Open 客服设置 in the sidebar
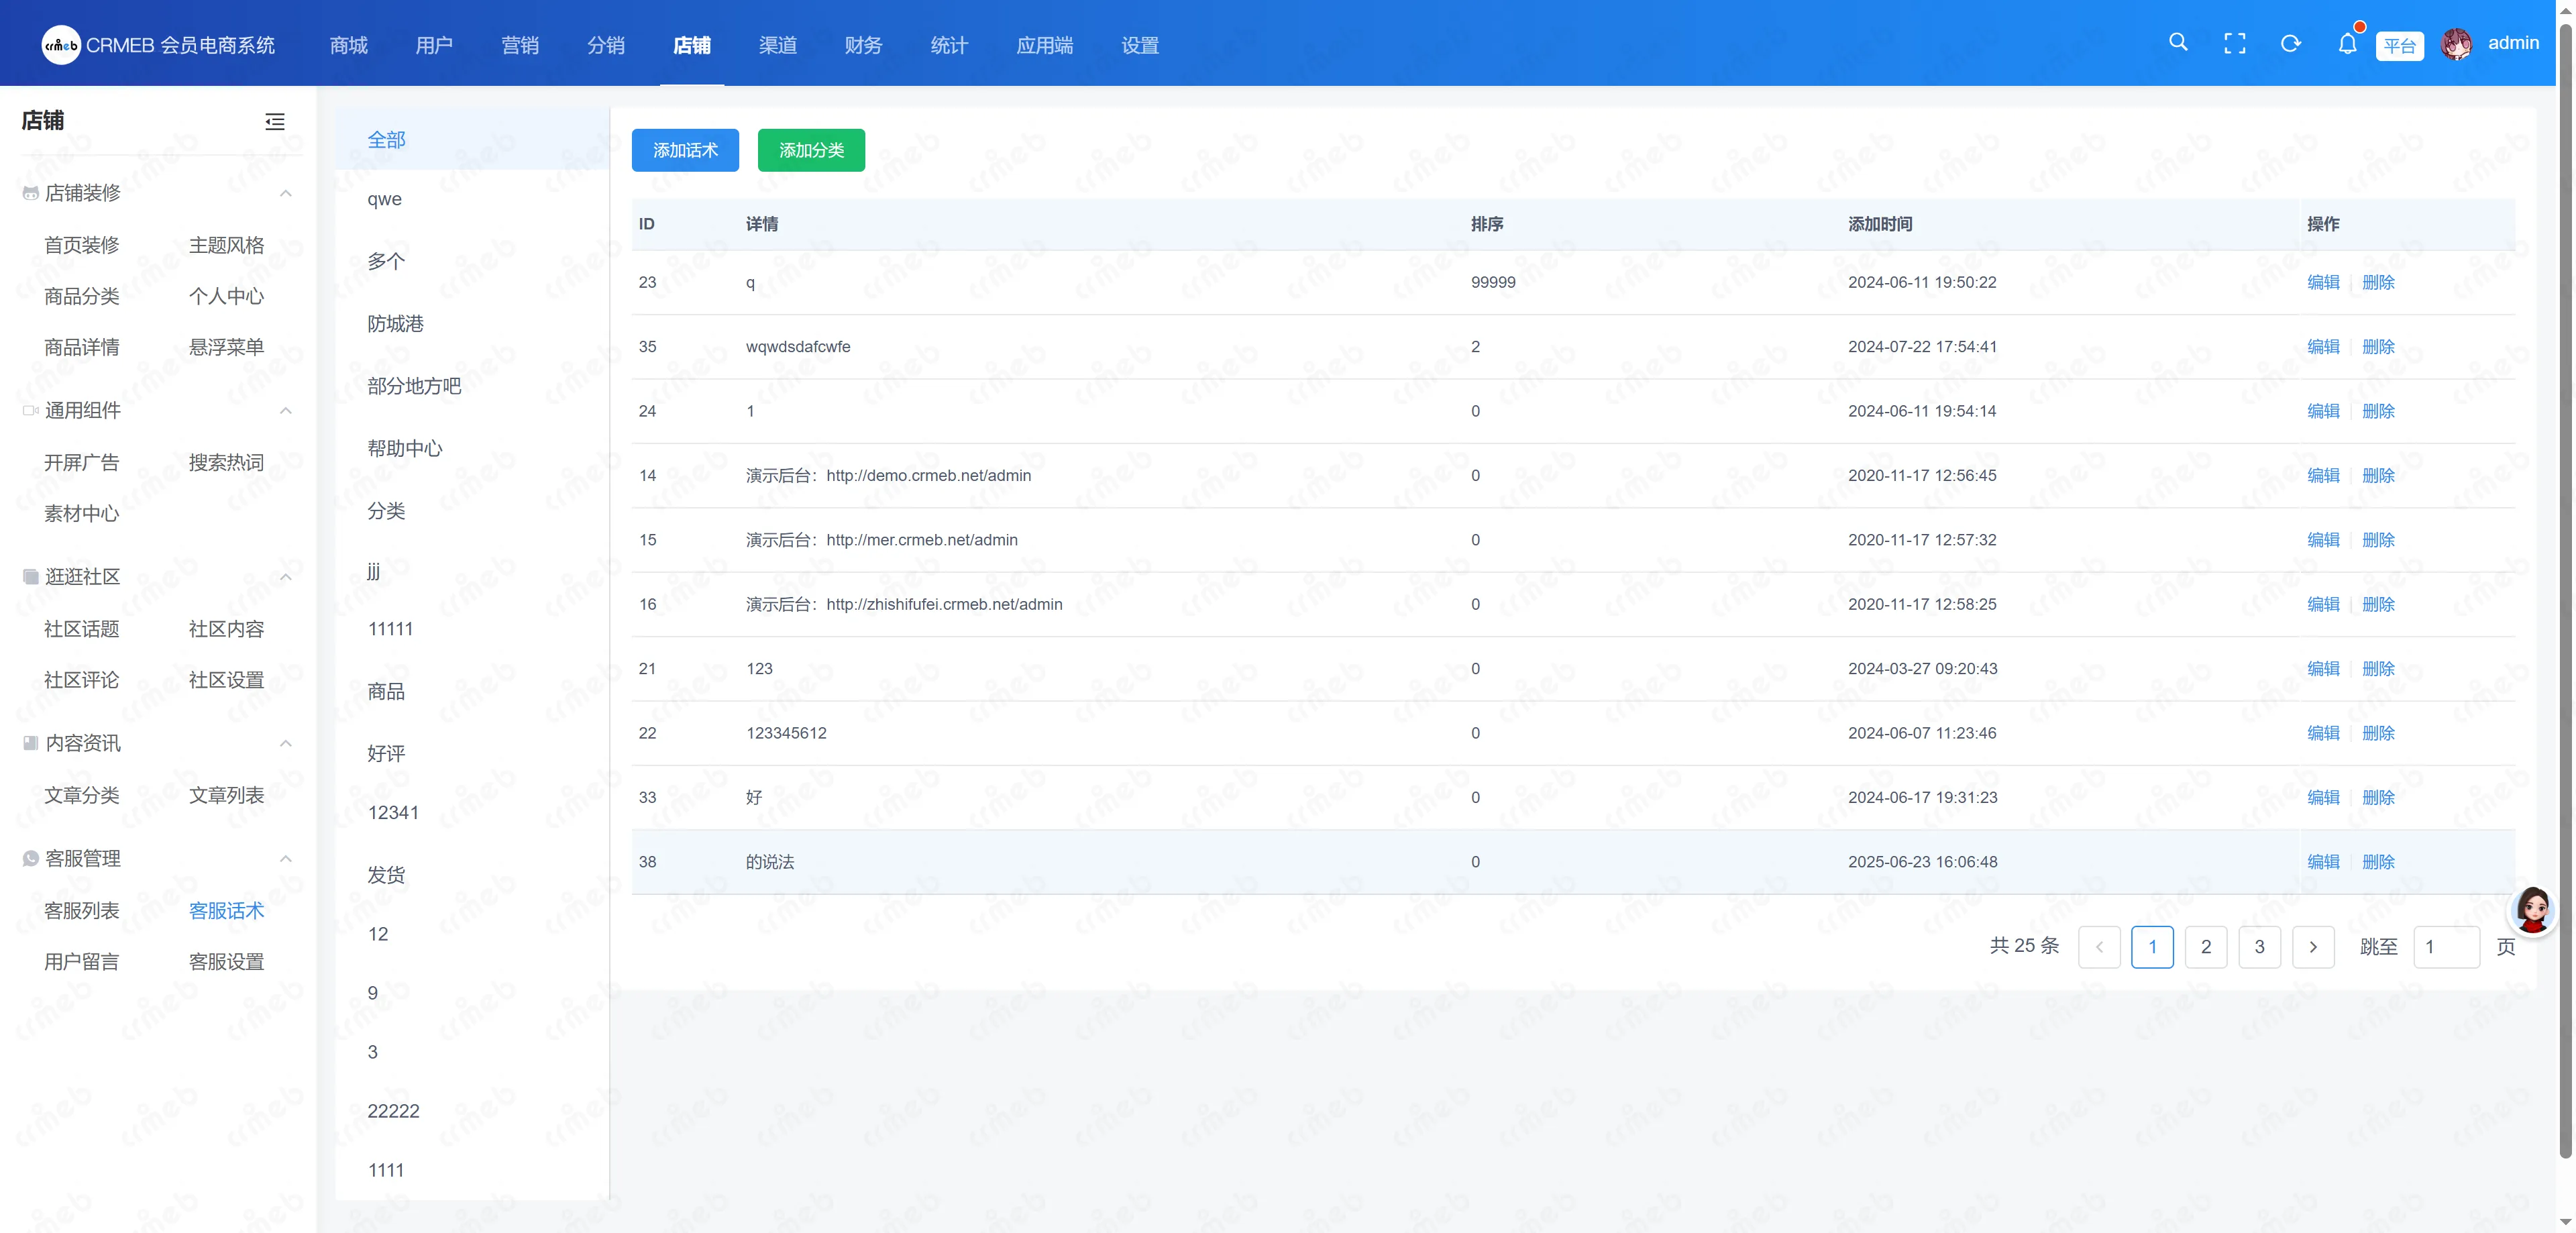 coord(227,962)
